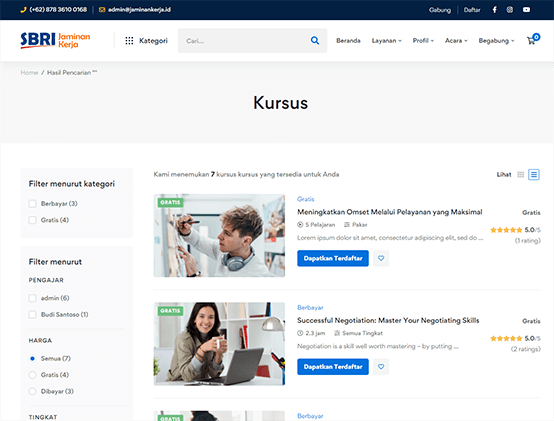
Task: Expand the Profil dropdown menu
Action: (x=423, y=41)
